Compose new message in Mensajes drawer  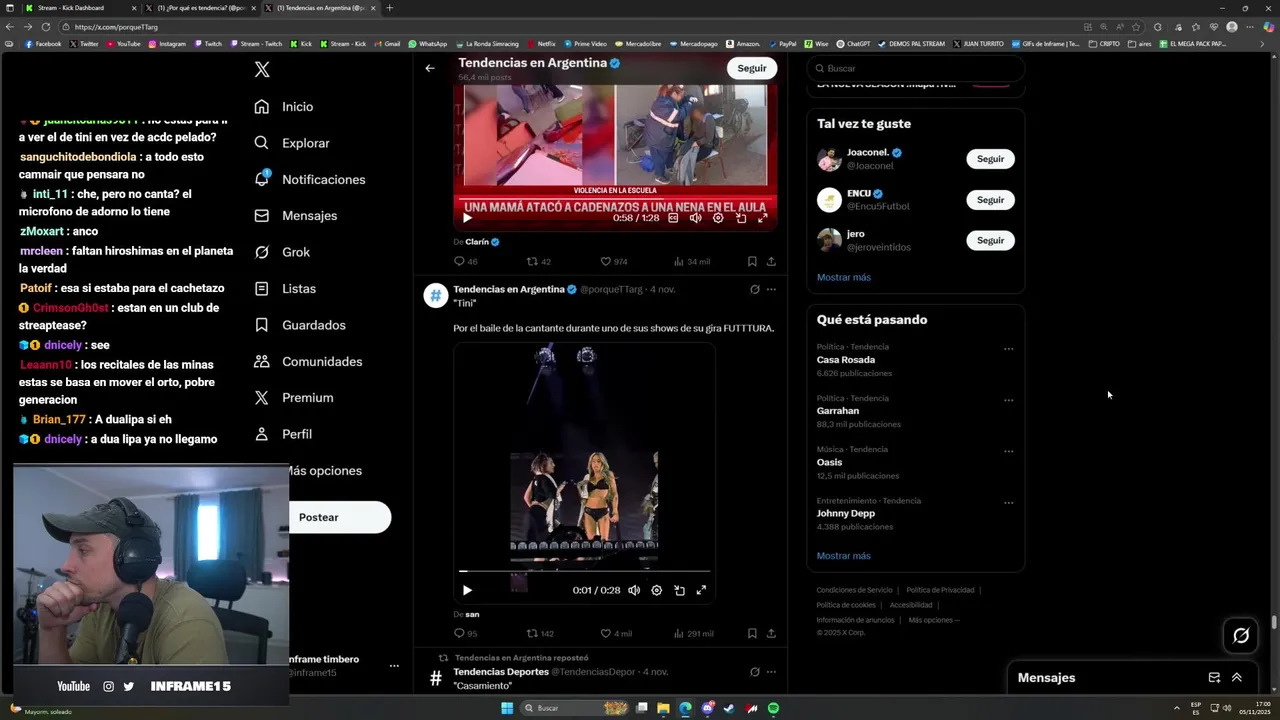click(x=1214, y=677)
